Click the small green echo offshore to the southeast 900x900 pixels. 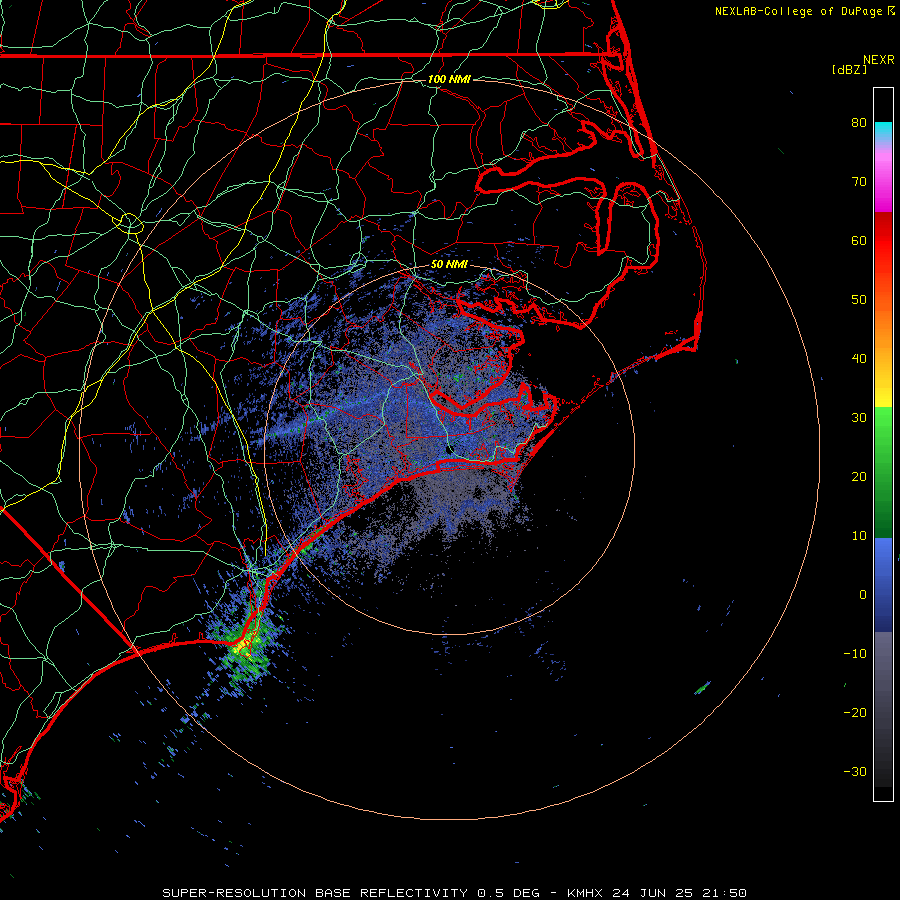[703, 688]
